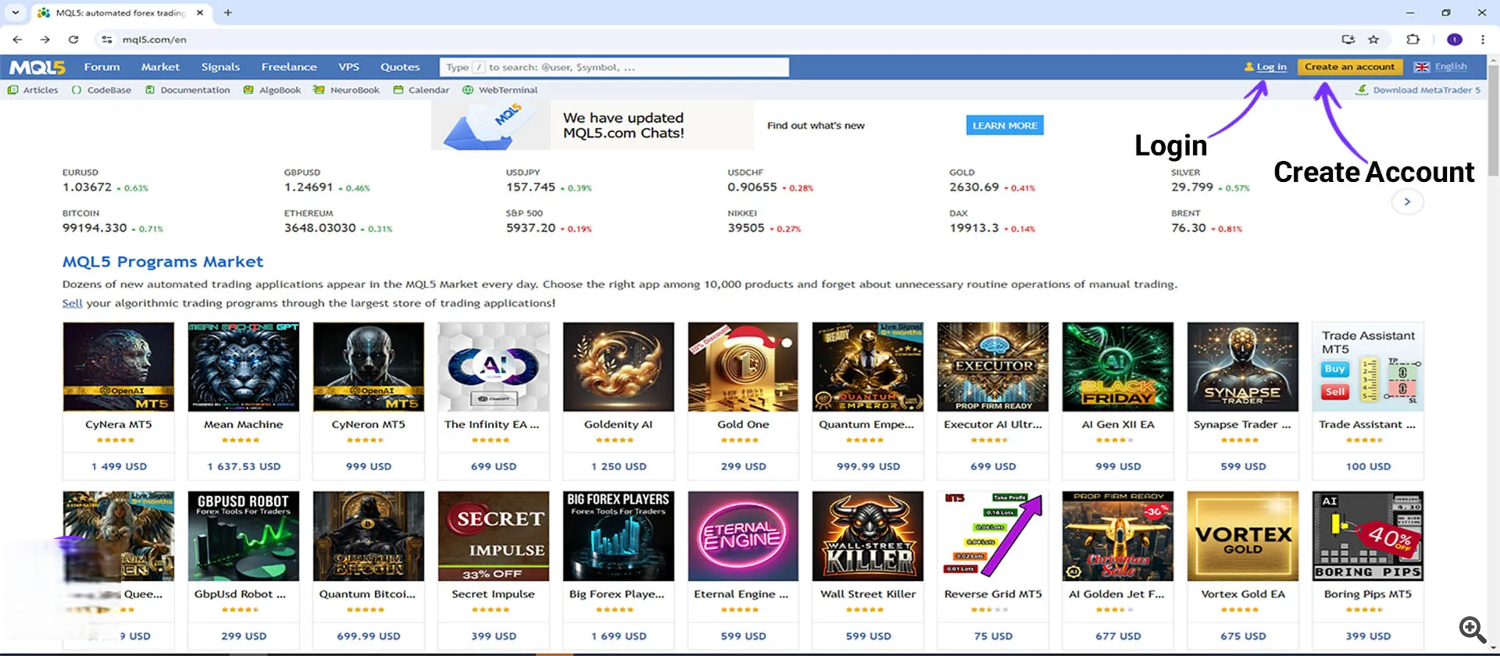Click the 1 499 USD price of CyNera
1500x656 pixels.
point(118,466)
